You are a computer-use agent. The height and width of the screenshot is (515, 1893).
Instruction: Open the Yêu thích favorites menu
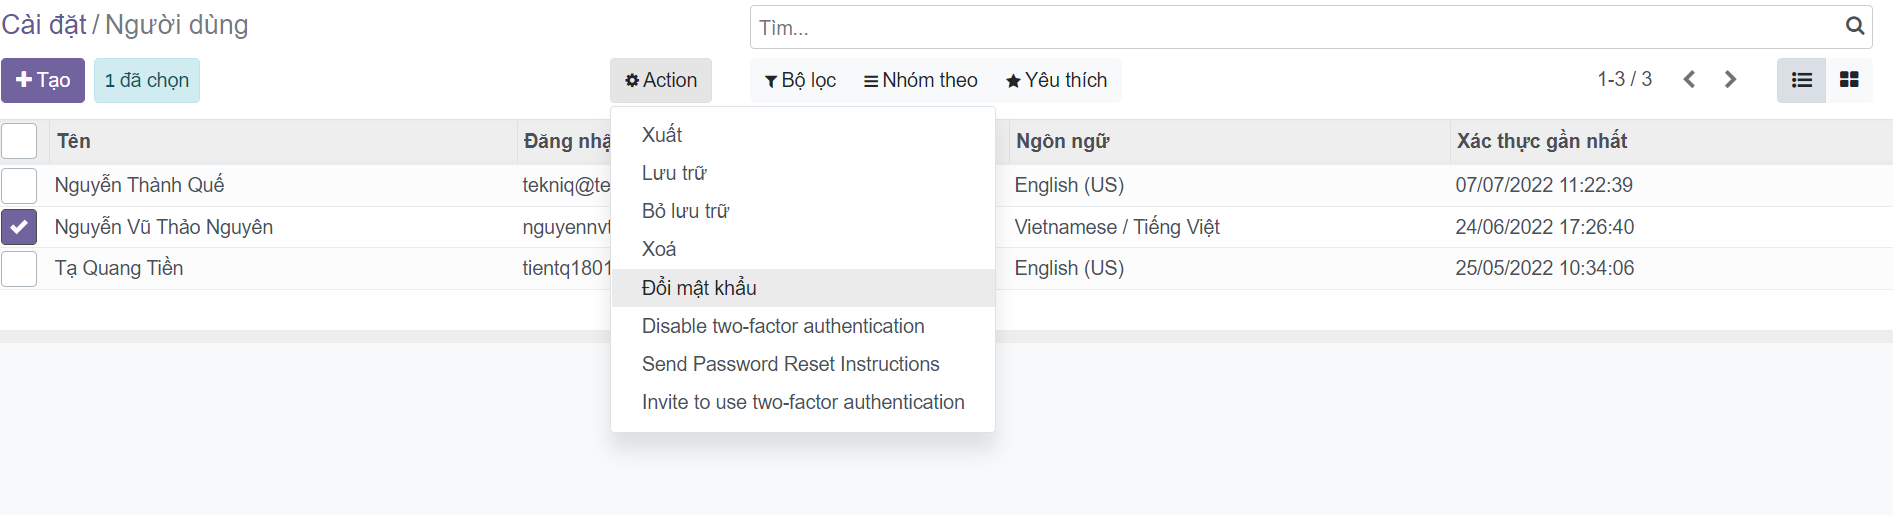coord(1056,80)
